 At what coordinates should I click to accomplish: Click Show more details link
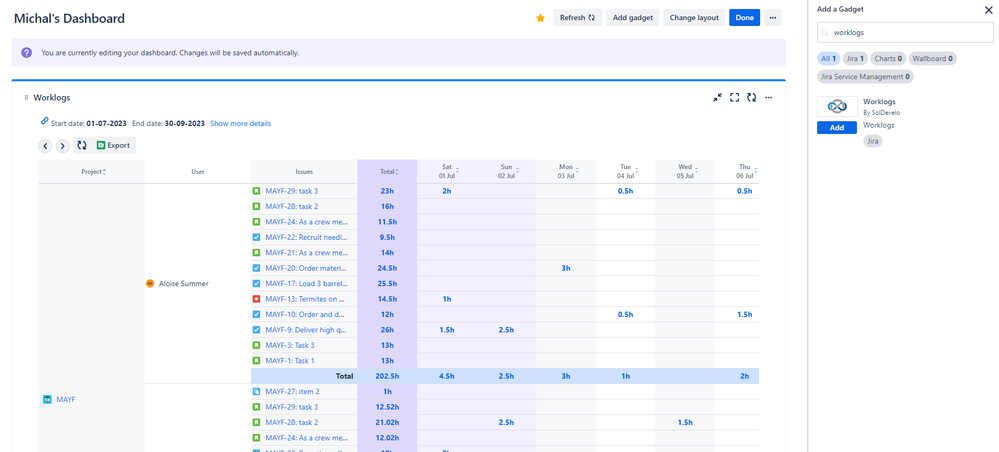click(240, 124)
